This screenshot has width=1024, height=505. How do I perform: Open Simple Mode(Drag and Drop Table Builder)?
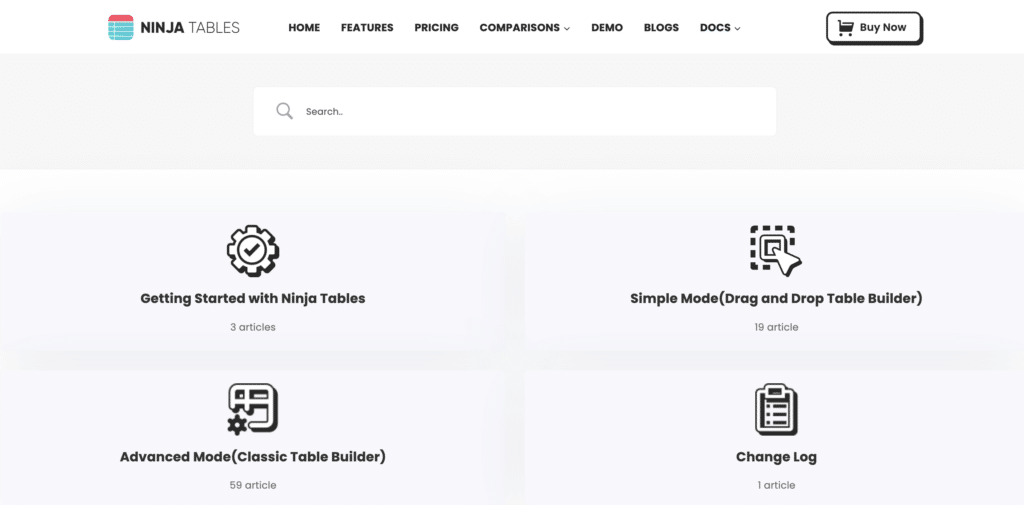[x=776, y=299]
